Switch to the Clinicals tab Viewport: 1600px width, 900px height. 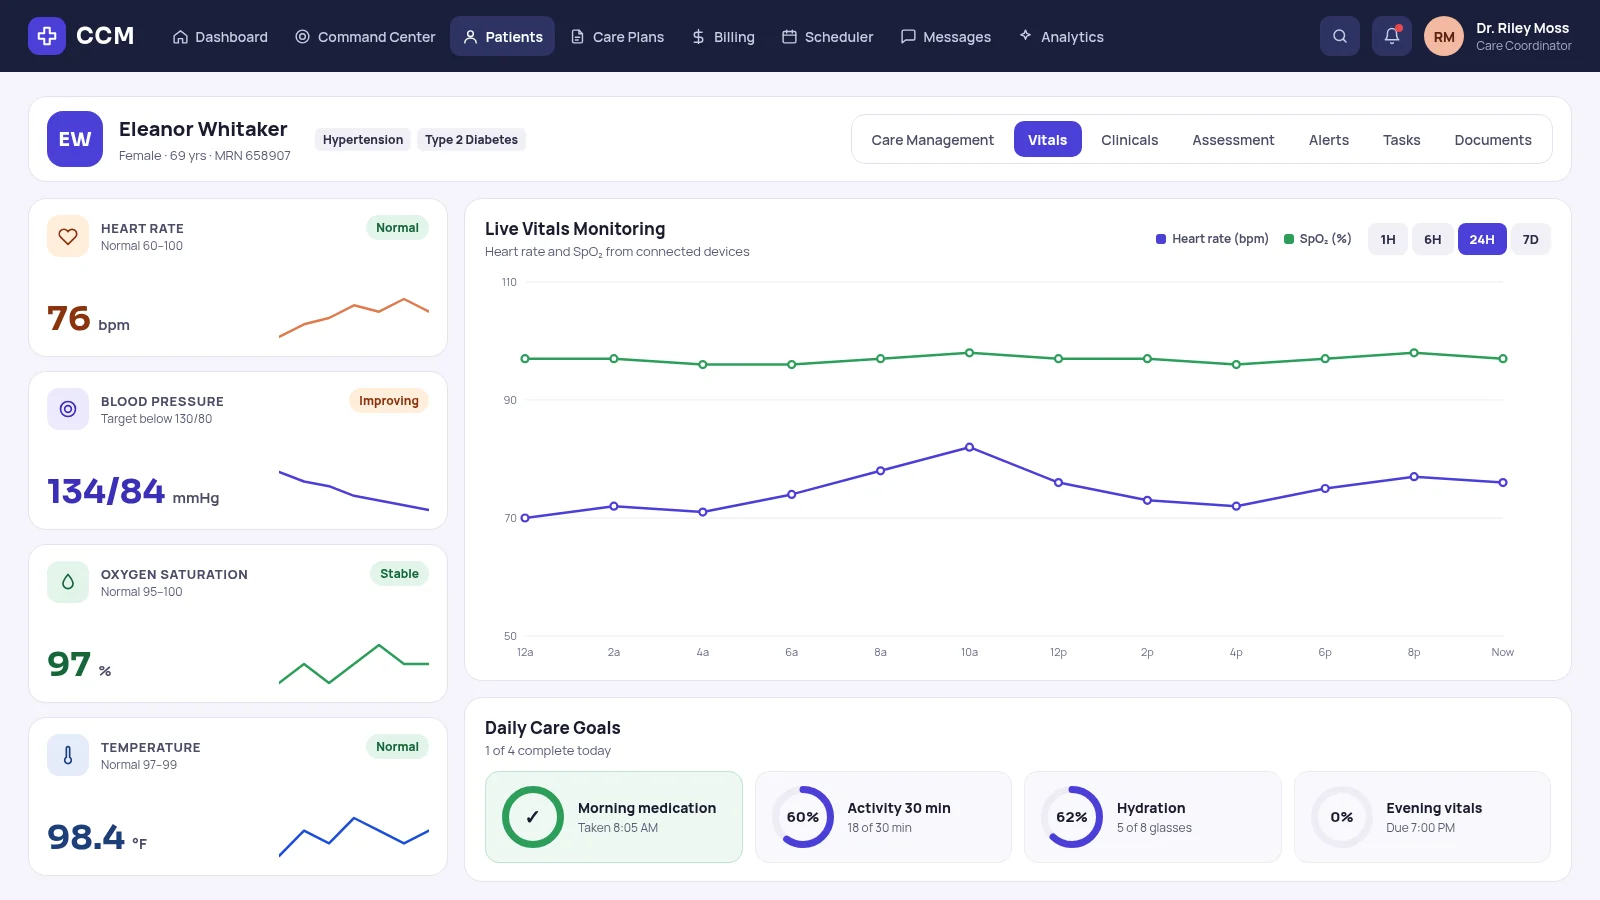pos(1130,140)
